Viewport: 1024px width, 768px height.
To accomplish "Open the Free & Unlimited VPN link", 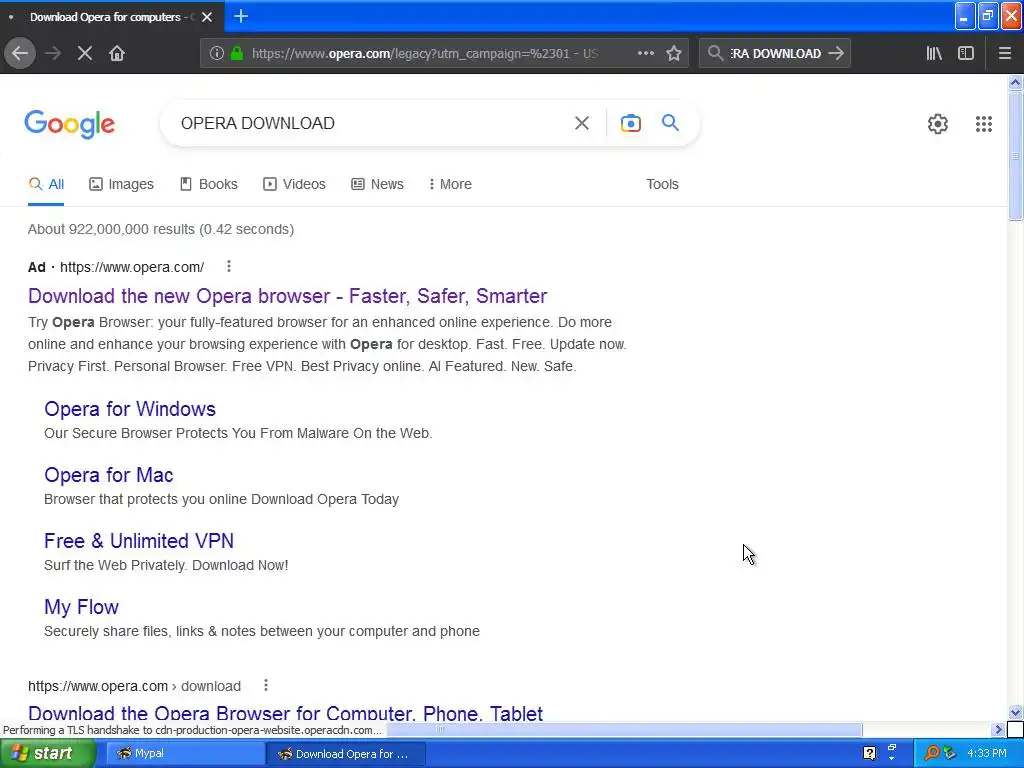I will click(139, 541).
